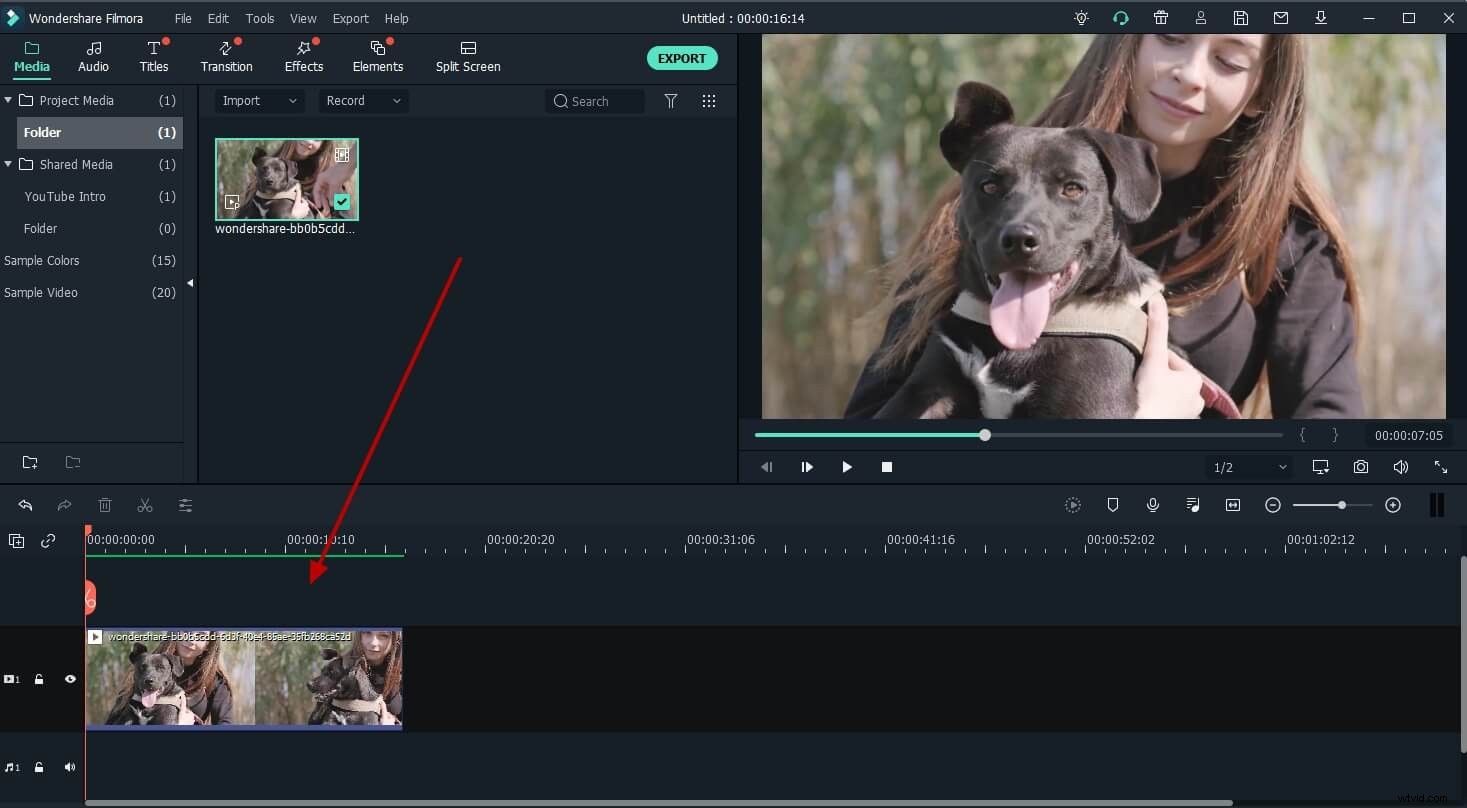Open the Split Screen panel

pos(467,56)
